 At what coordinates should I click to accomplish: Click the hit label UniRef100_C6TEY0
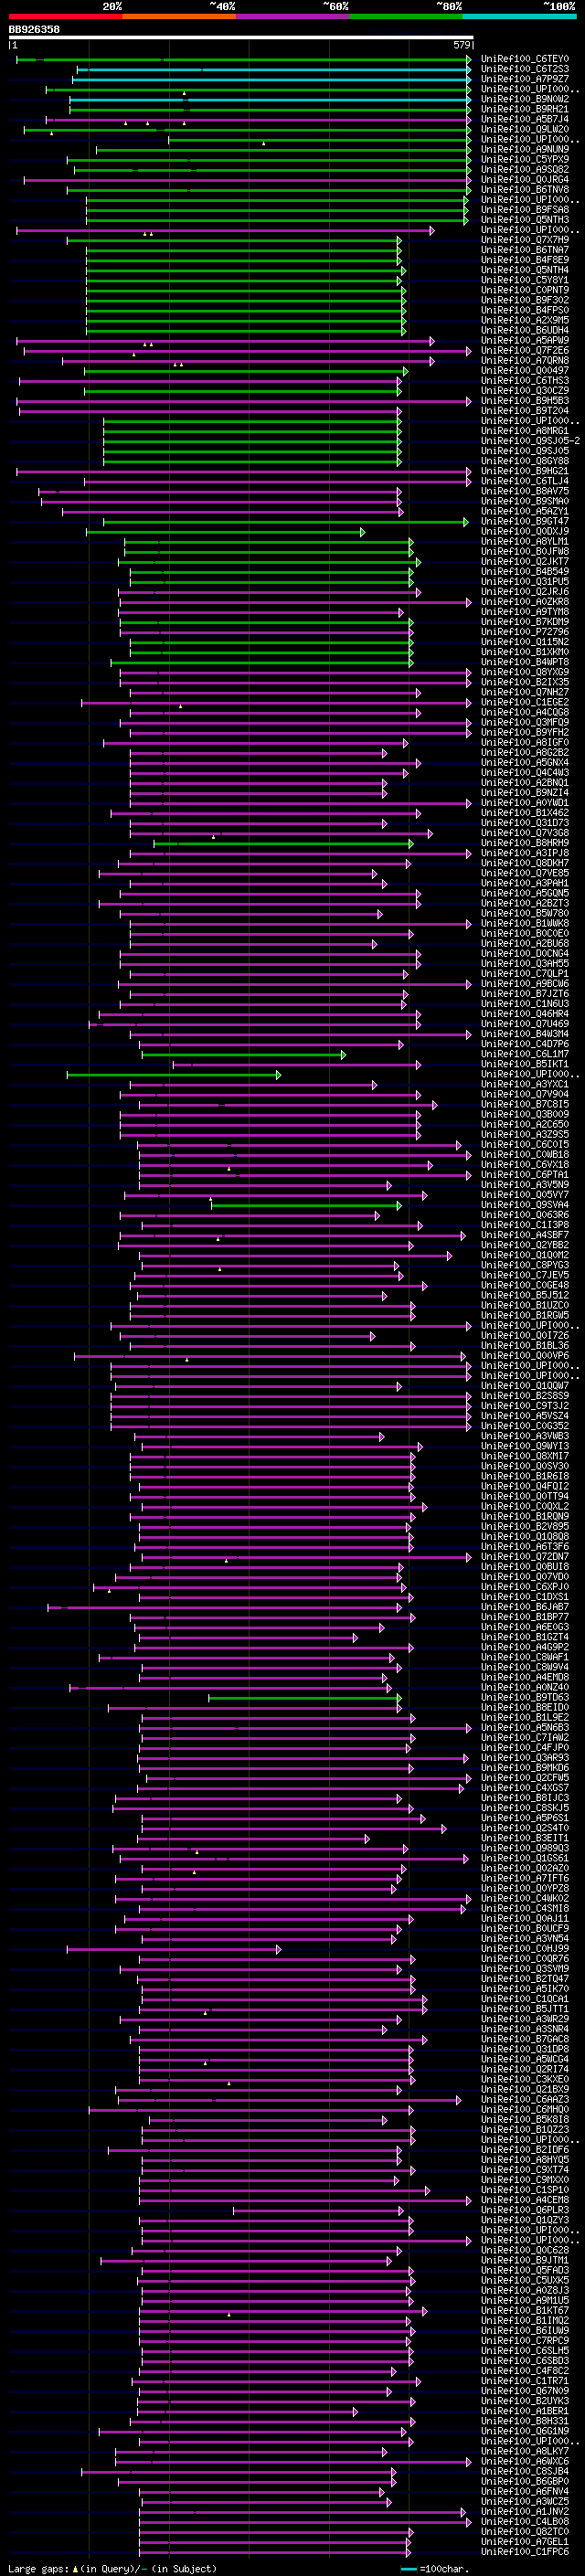524,59
